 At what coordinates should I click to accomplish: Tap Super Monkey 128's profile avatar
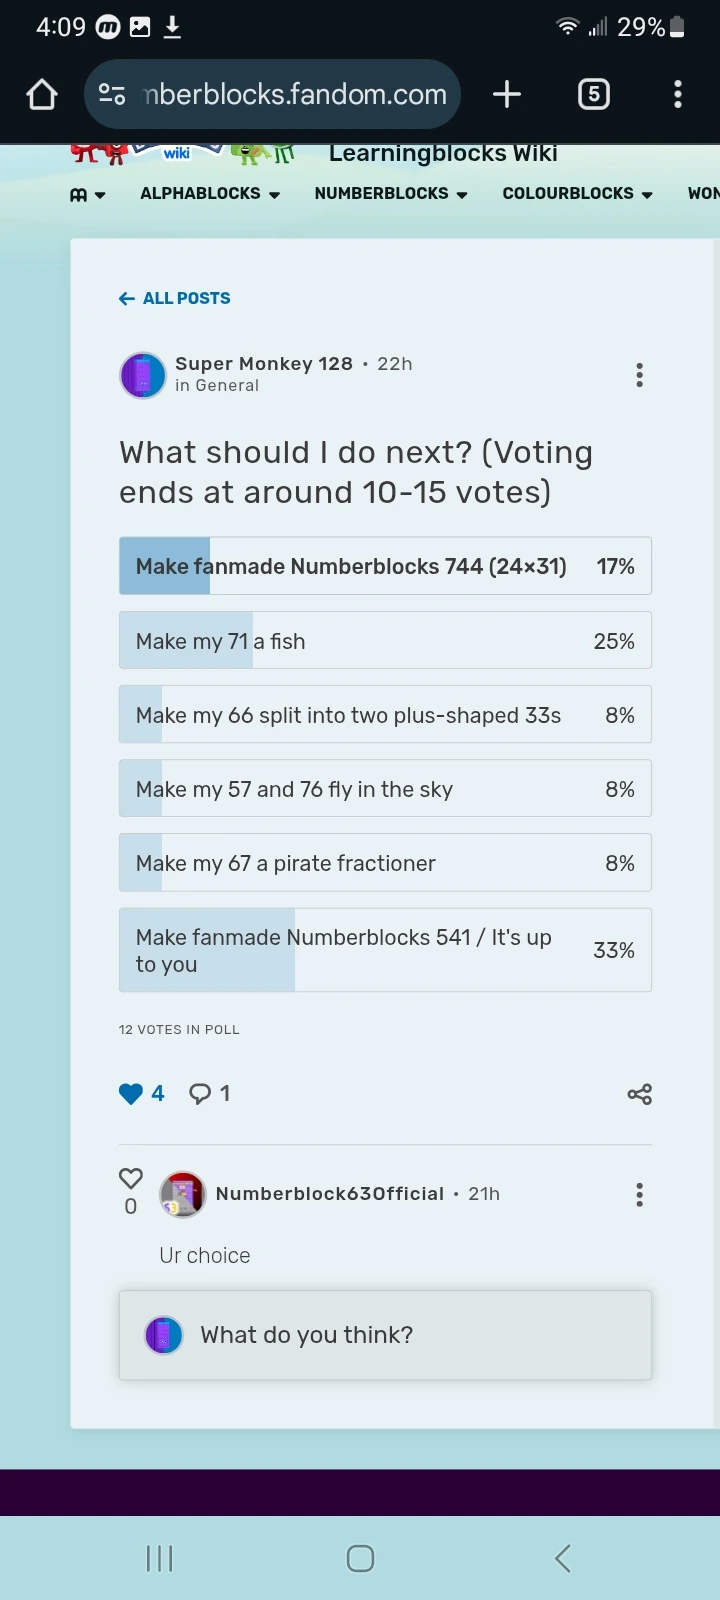point(143,375)
